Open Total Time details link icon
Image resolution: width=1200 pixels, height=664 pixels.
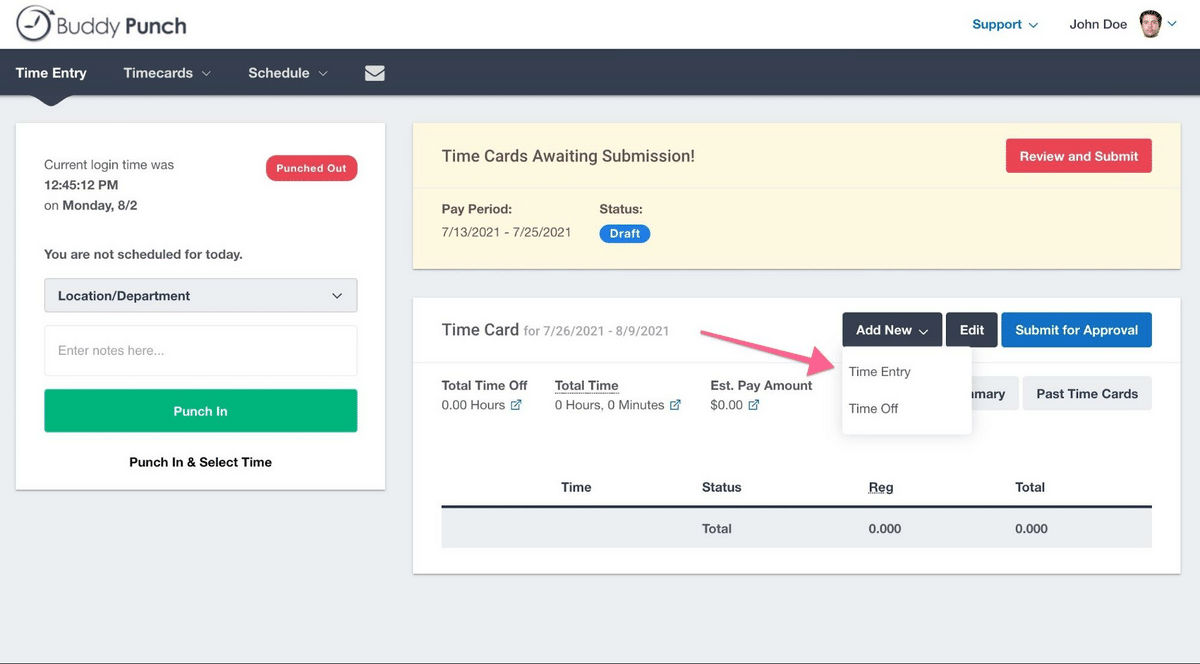[x=675, y=405]
